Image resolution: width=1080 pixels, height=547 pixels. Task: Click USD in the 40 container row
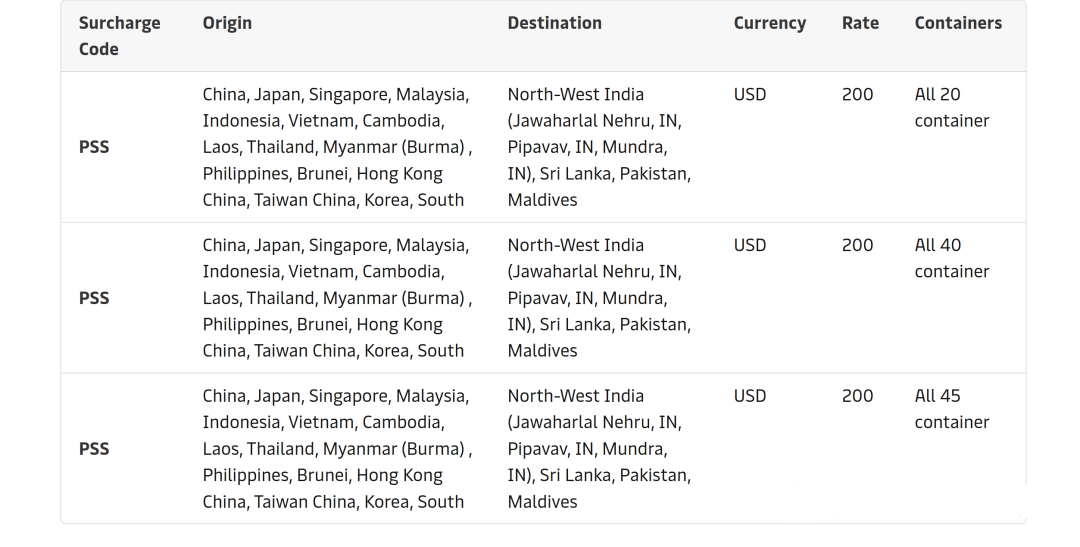750,245
